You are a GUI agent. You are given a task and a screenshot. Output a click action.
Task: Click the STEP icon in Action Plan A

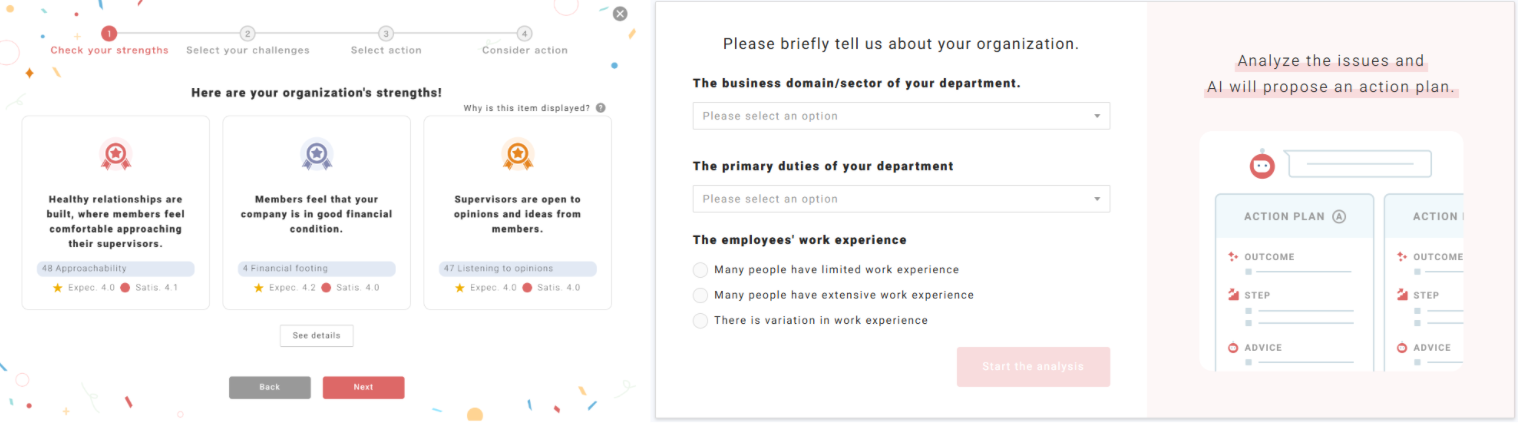pyautogui.click(x=1233, y=295)
